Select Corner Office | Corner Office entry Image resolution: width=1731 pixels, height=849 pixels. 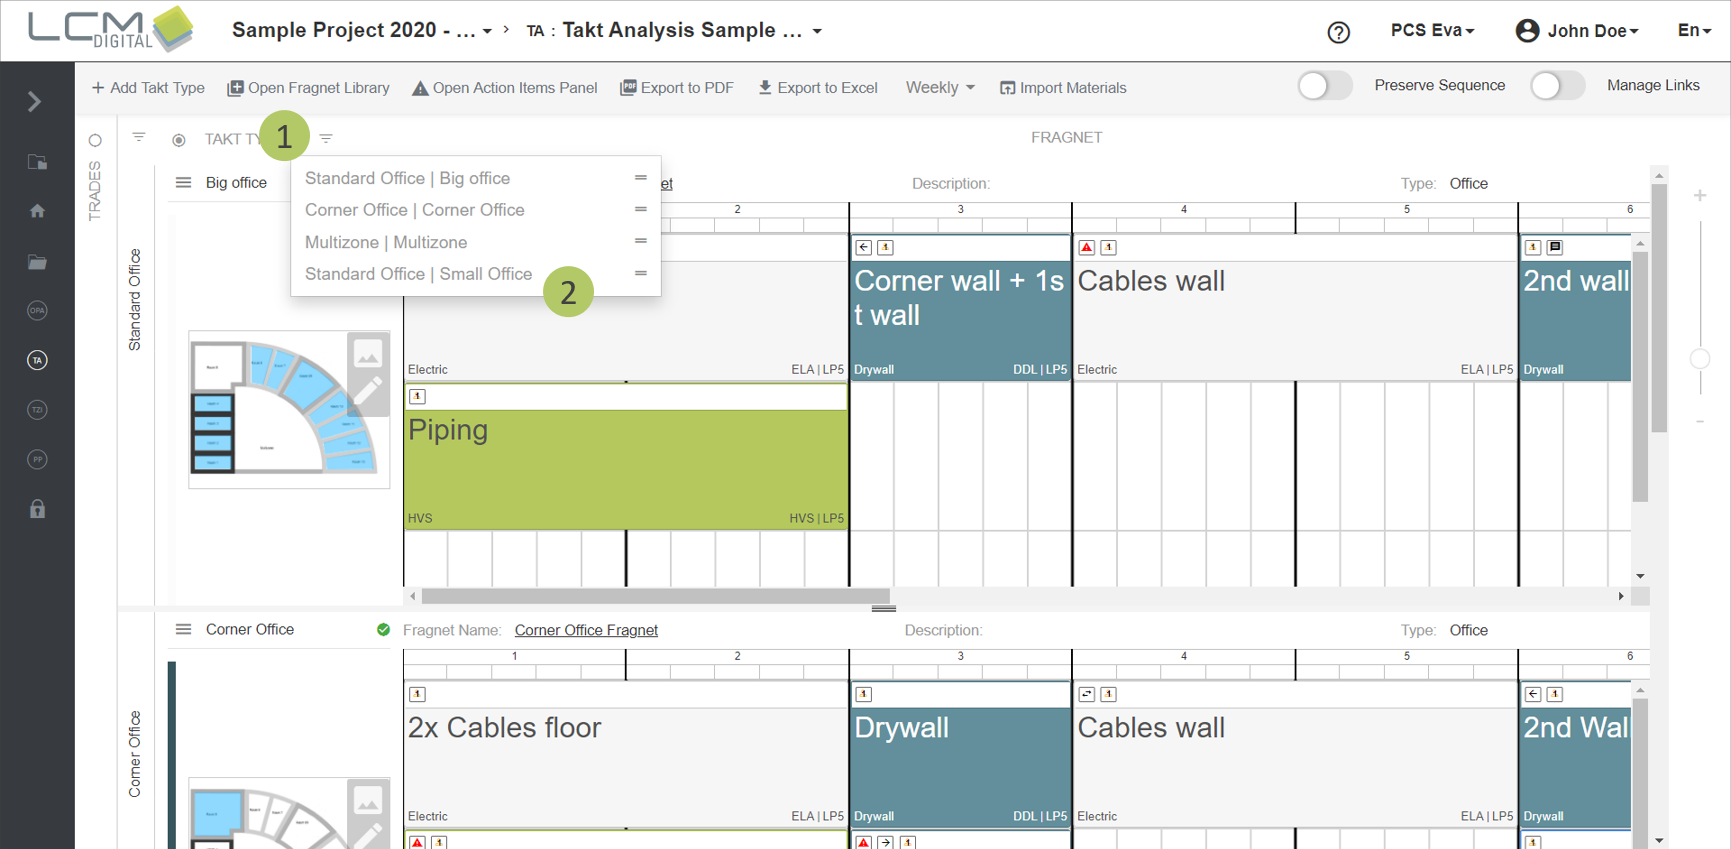tap(414, 210)
